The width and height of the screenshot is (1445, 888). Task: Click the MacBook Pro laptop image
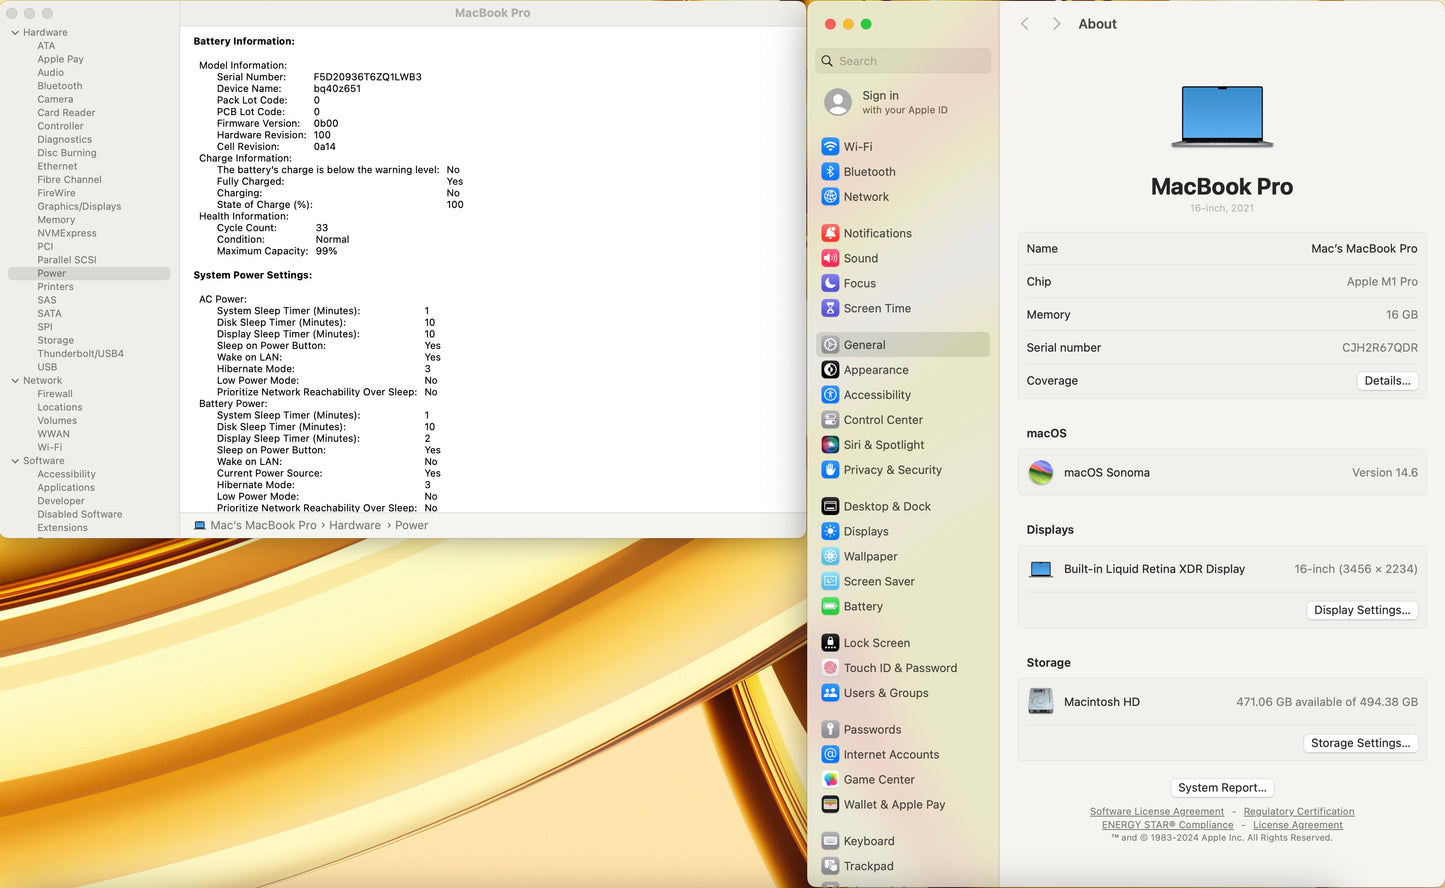(x=1222, y=117)
